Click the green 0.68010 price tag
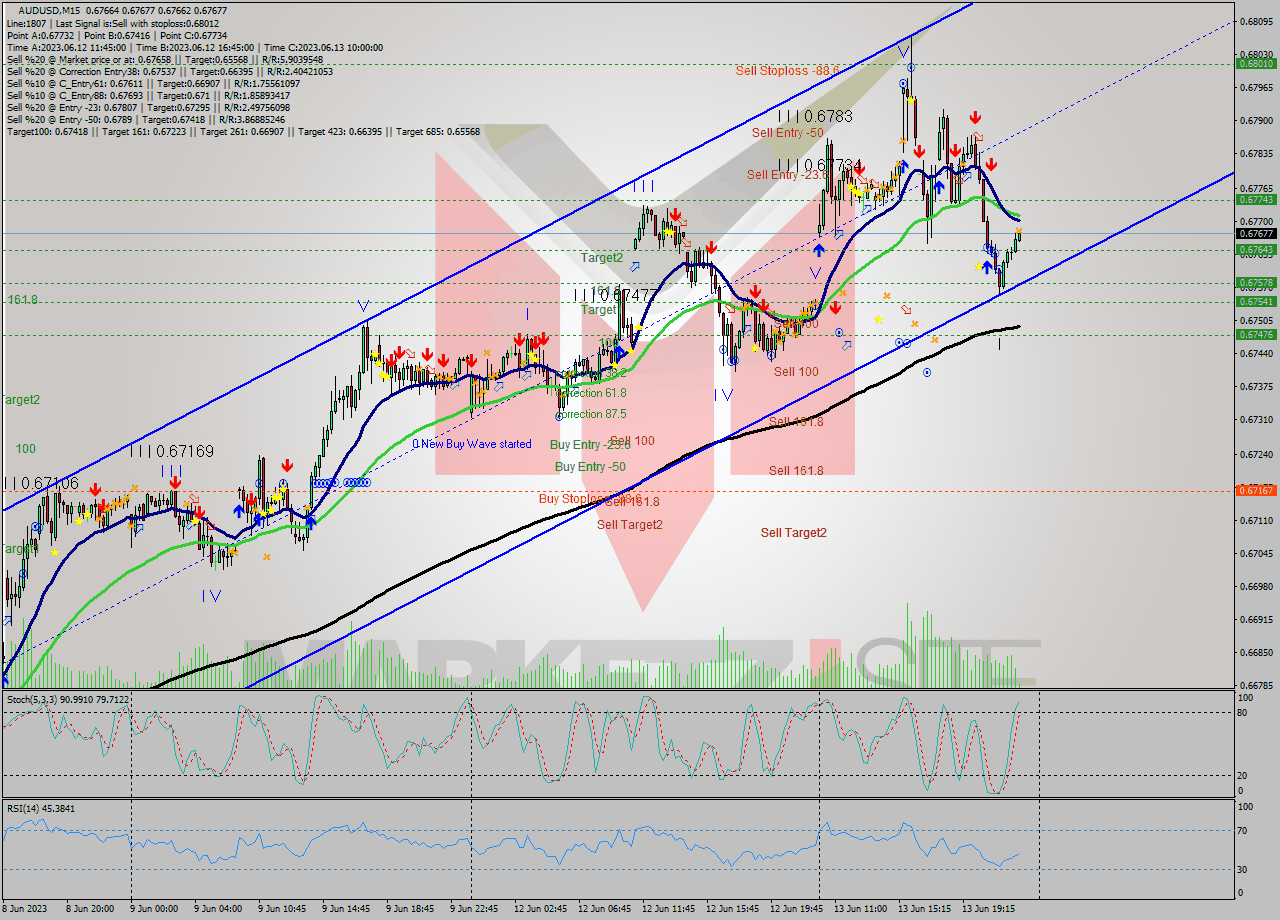 pos(1255,63)
